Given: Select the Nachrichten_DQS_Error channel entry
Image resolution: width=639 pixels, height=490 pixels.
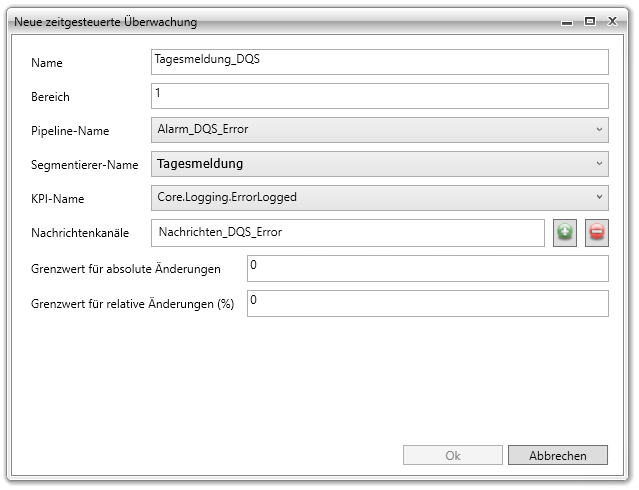Looking at the screenshot, I should [220, 232].
